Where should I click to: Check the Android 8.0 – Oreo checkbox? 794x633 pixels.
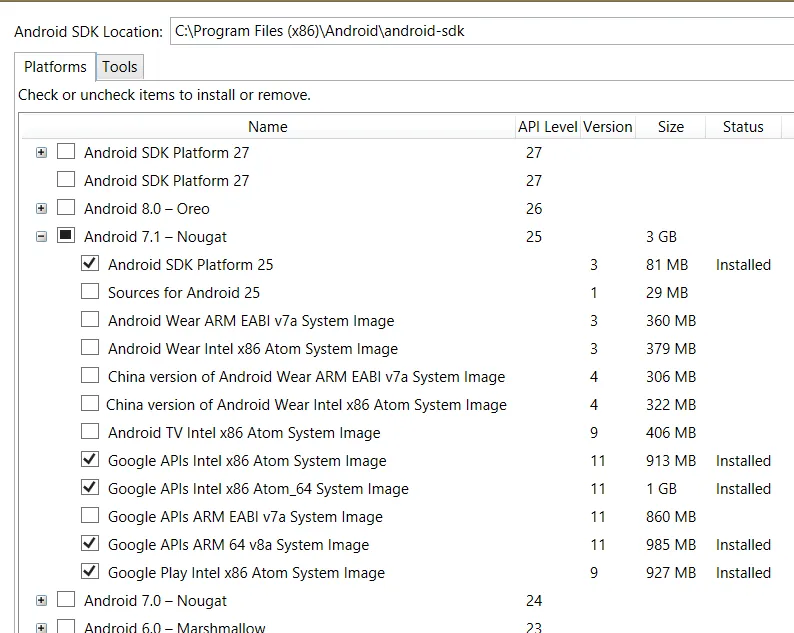(66, 209)
